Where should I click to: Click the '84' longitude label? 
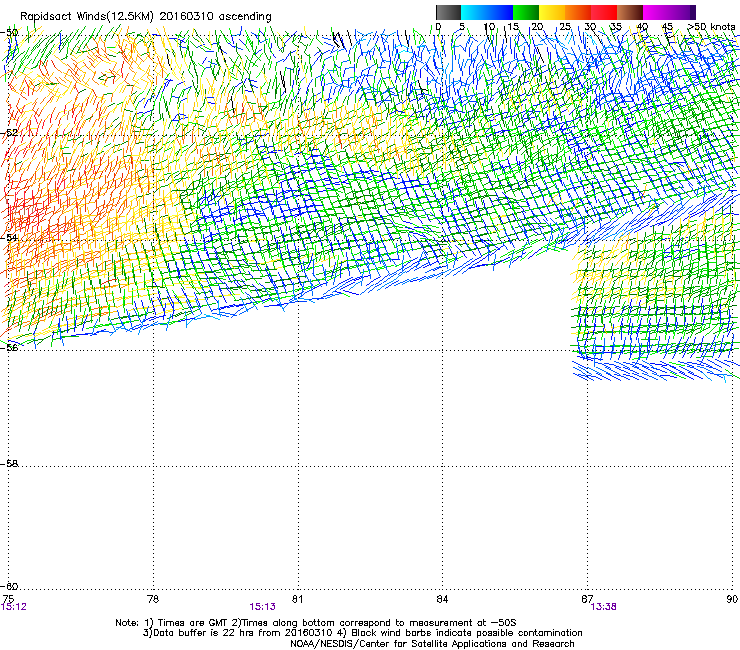(x=442, y=599)
